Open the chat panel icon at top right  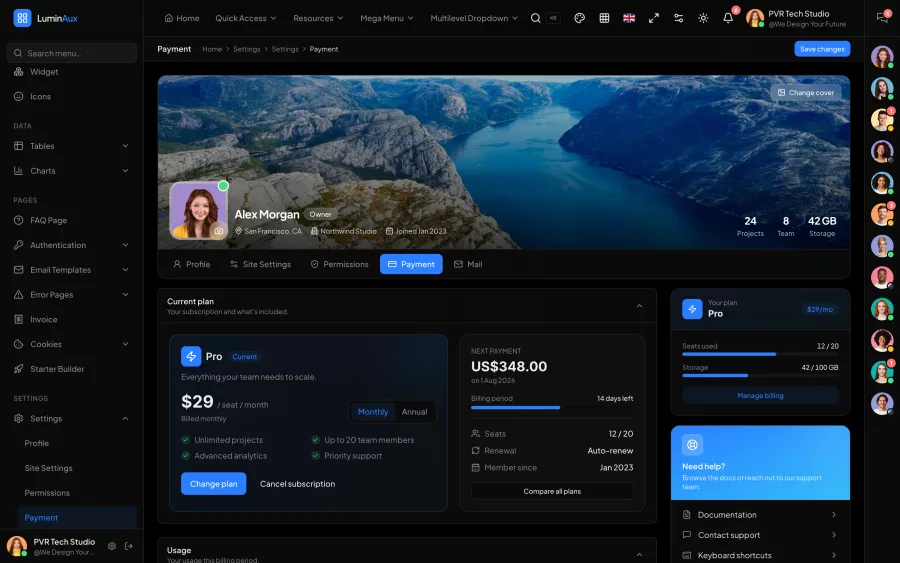(x=882, y=18)
